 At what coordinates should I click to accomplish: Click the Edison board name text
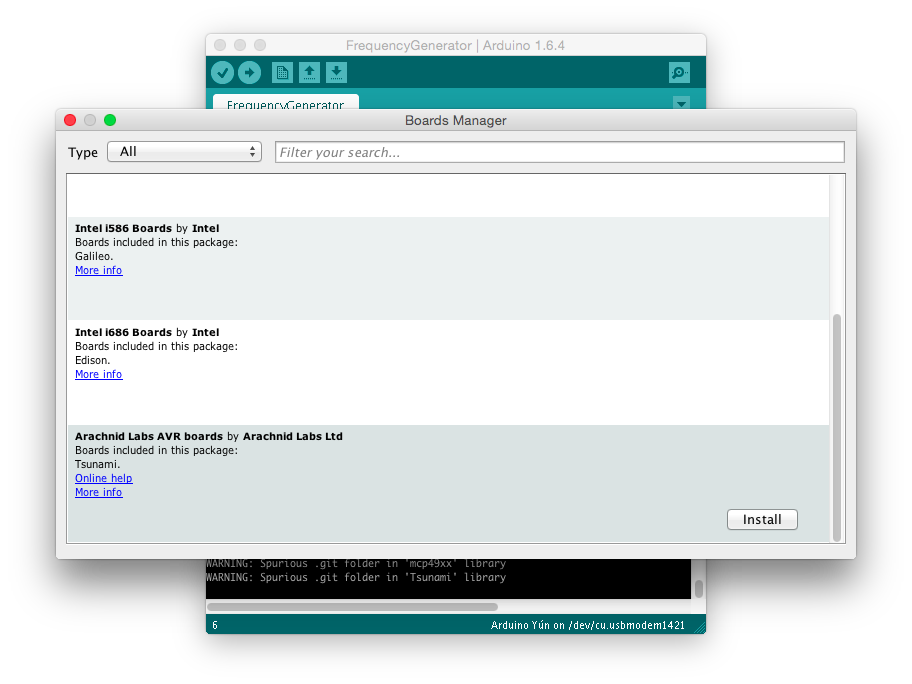92,360
